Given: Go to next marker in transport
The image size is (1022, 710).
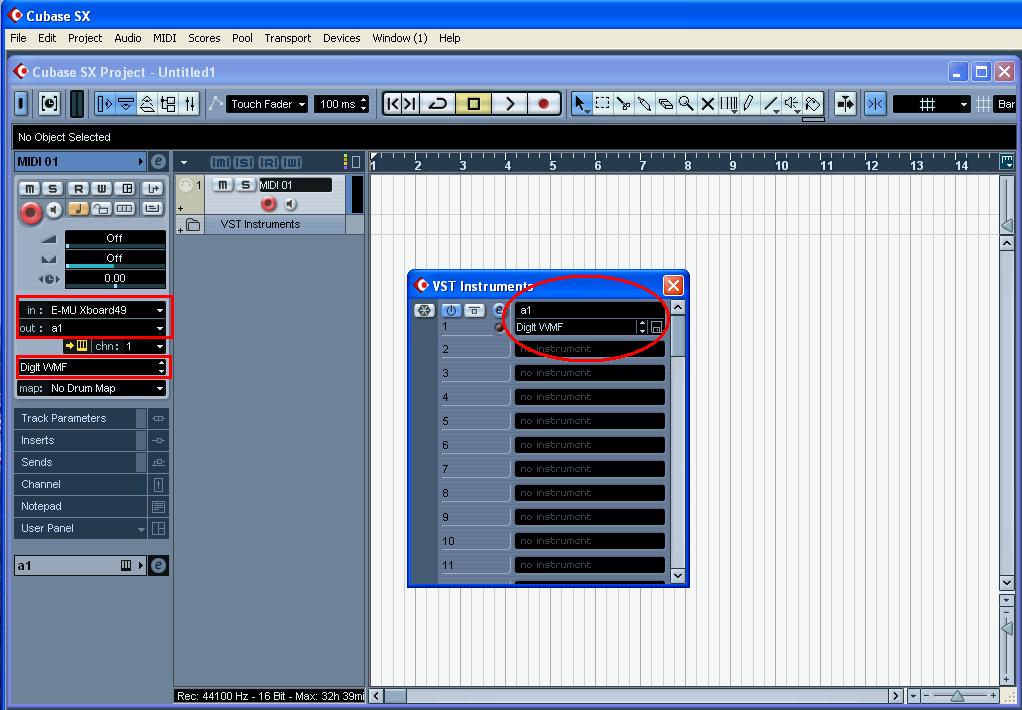Looking at the screenshot, I should [409, 104].
